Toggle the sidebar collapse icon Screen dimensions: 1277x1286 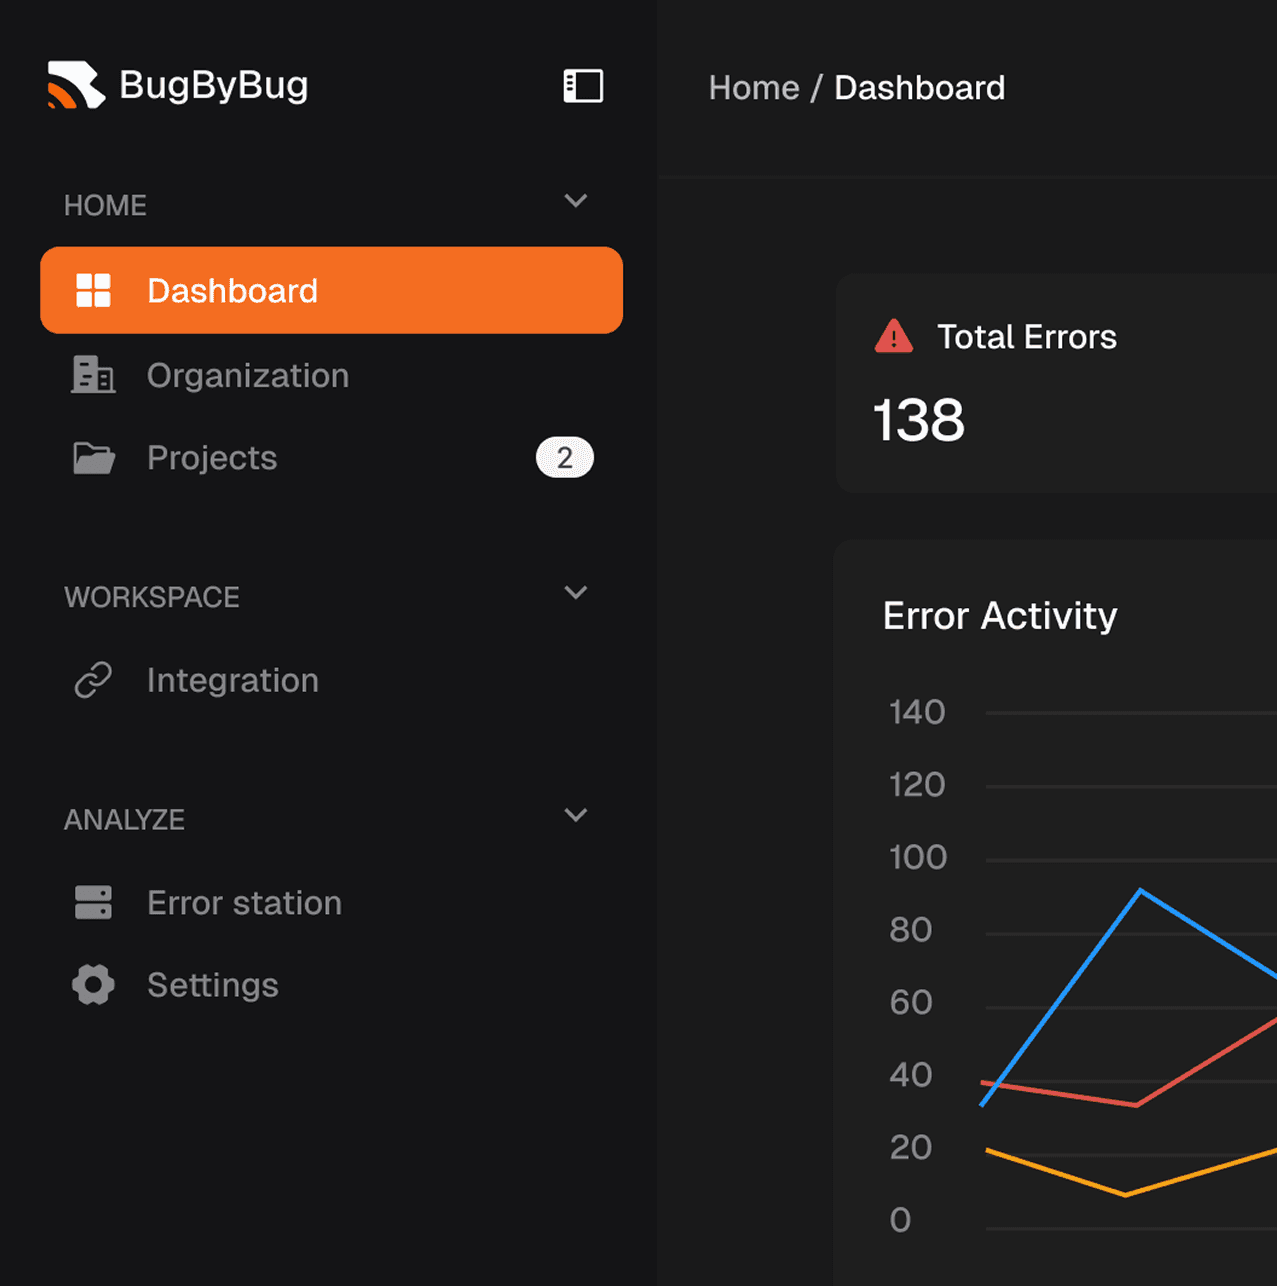(x=583, y=86)
